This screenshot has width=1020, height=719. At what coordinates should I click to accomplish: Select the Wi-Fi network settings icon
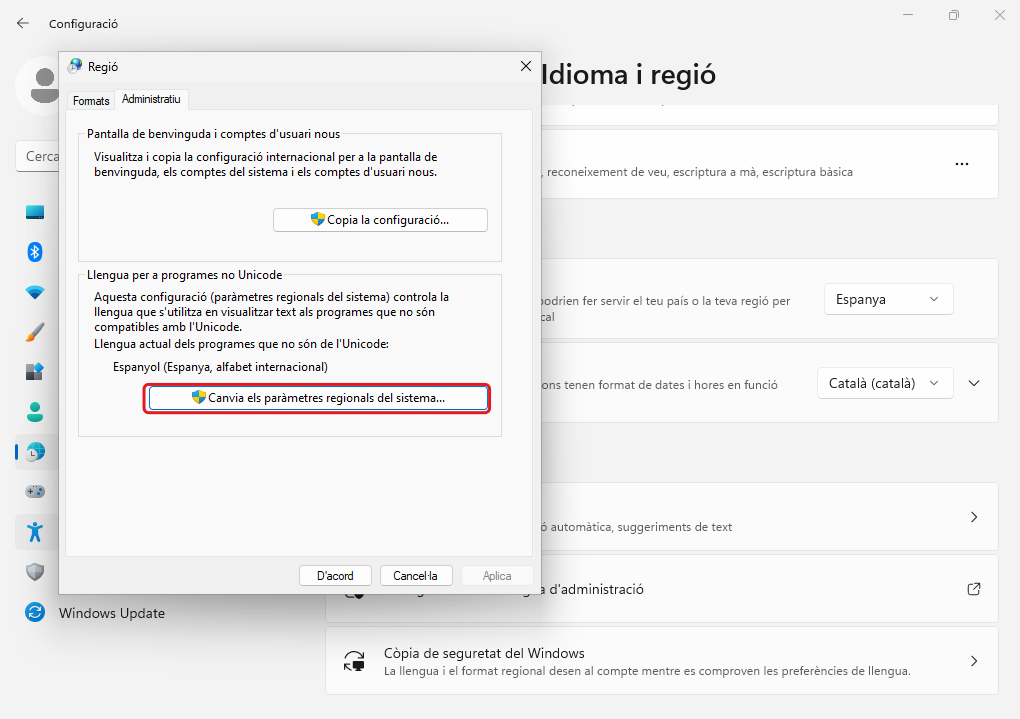pyautogui.click(x=35, y=292)
